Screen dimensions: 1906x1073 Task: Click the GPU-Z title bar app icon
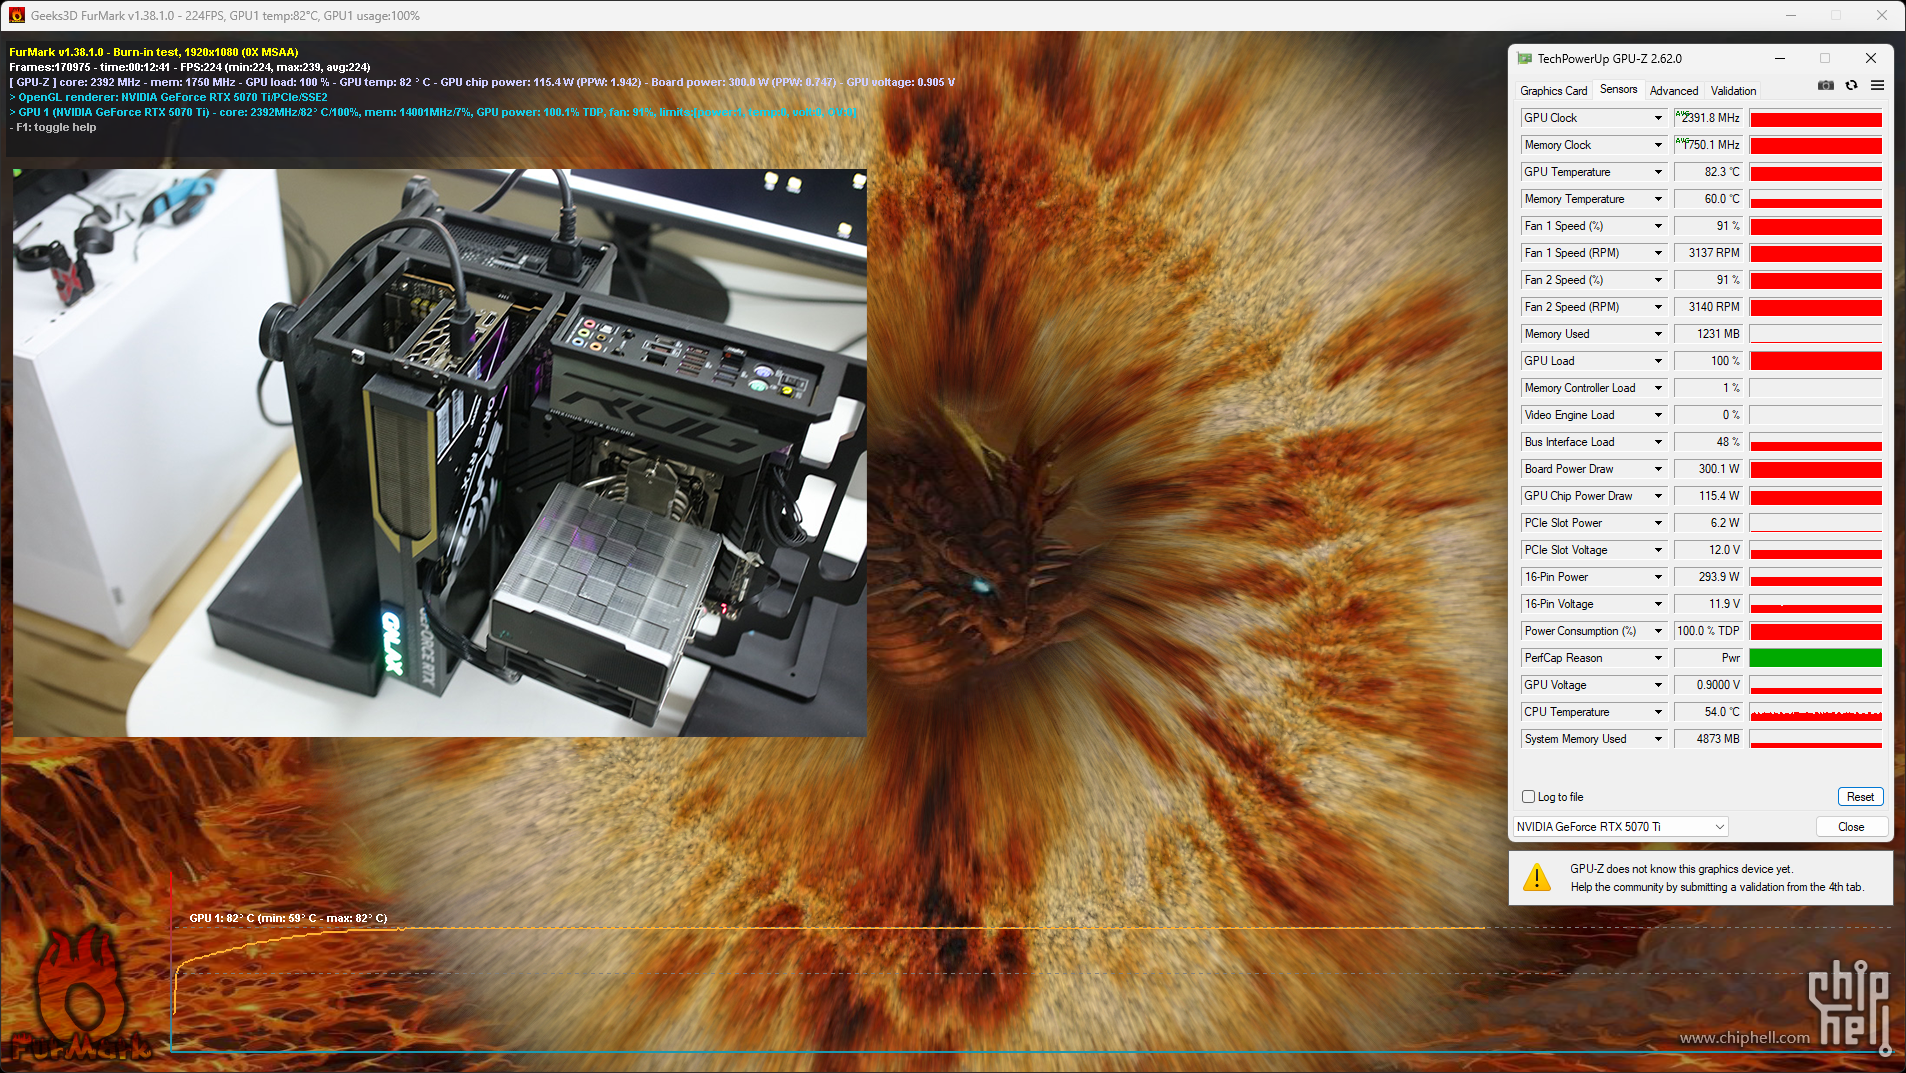(x=1524, y=59)
